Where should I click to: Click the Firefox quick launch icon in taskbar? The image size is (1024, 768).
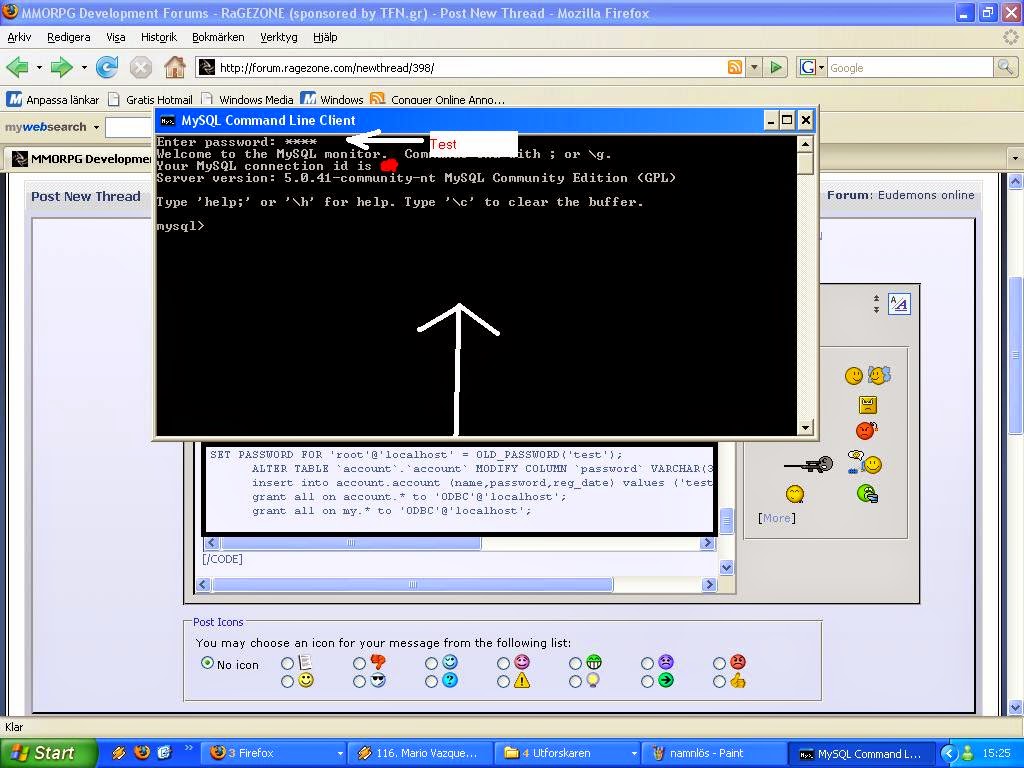pos(142,753)
